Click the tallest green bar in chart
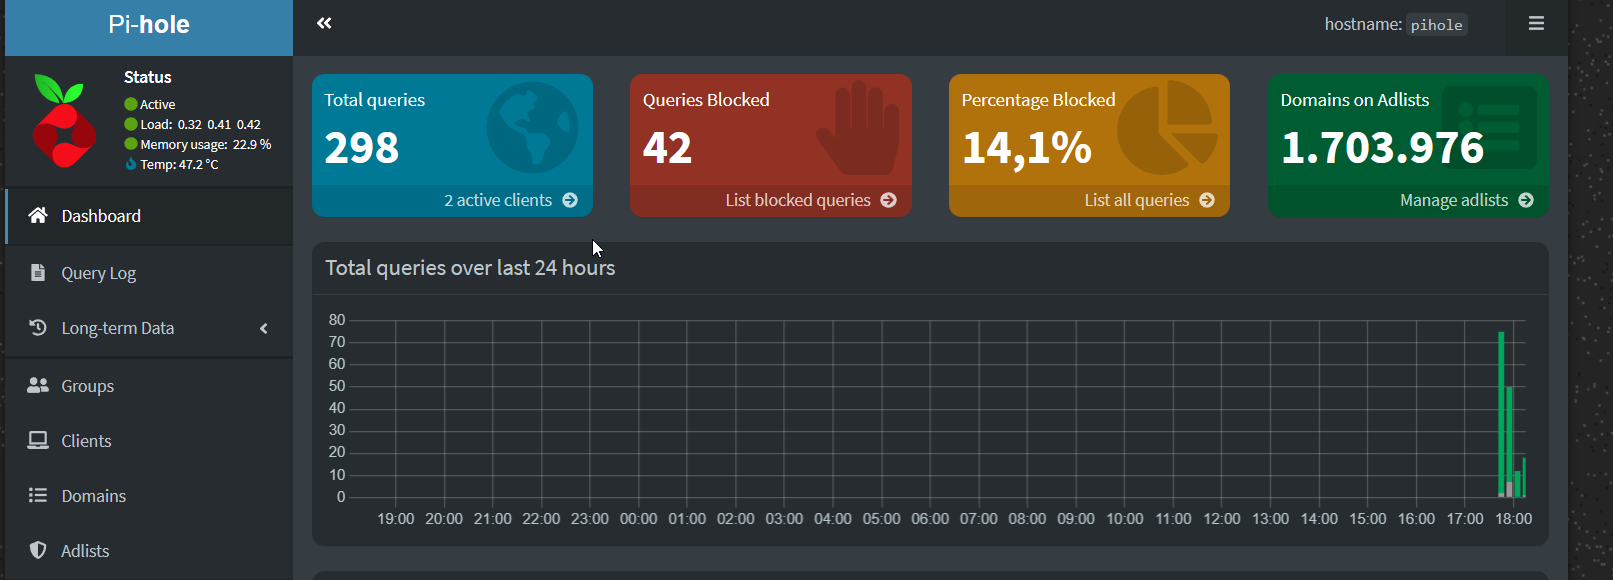The height and width of the screenshot is (580, 1613). pyautogui.click(x=1501, y=414)
